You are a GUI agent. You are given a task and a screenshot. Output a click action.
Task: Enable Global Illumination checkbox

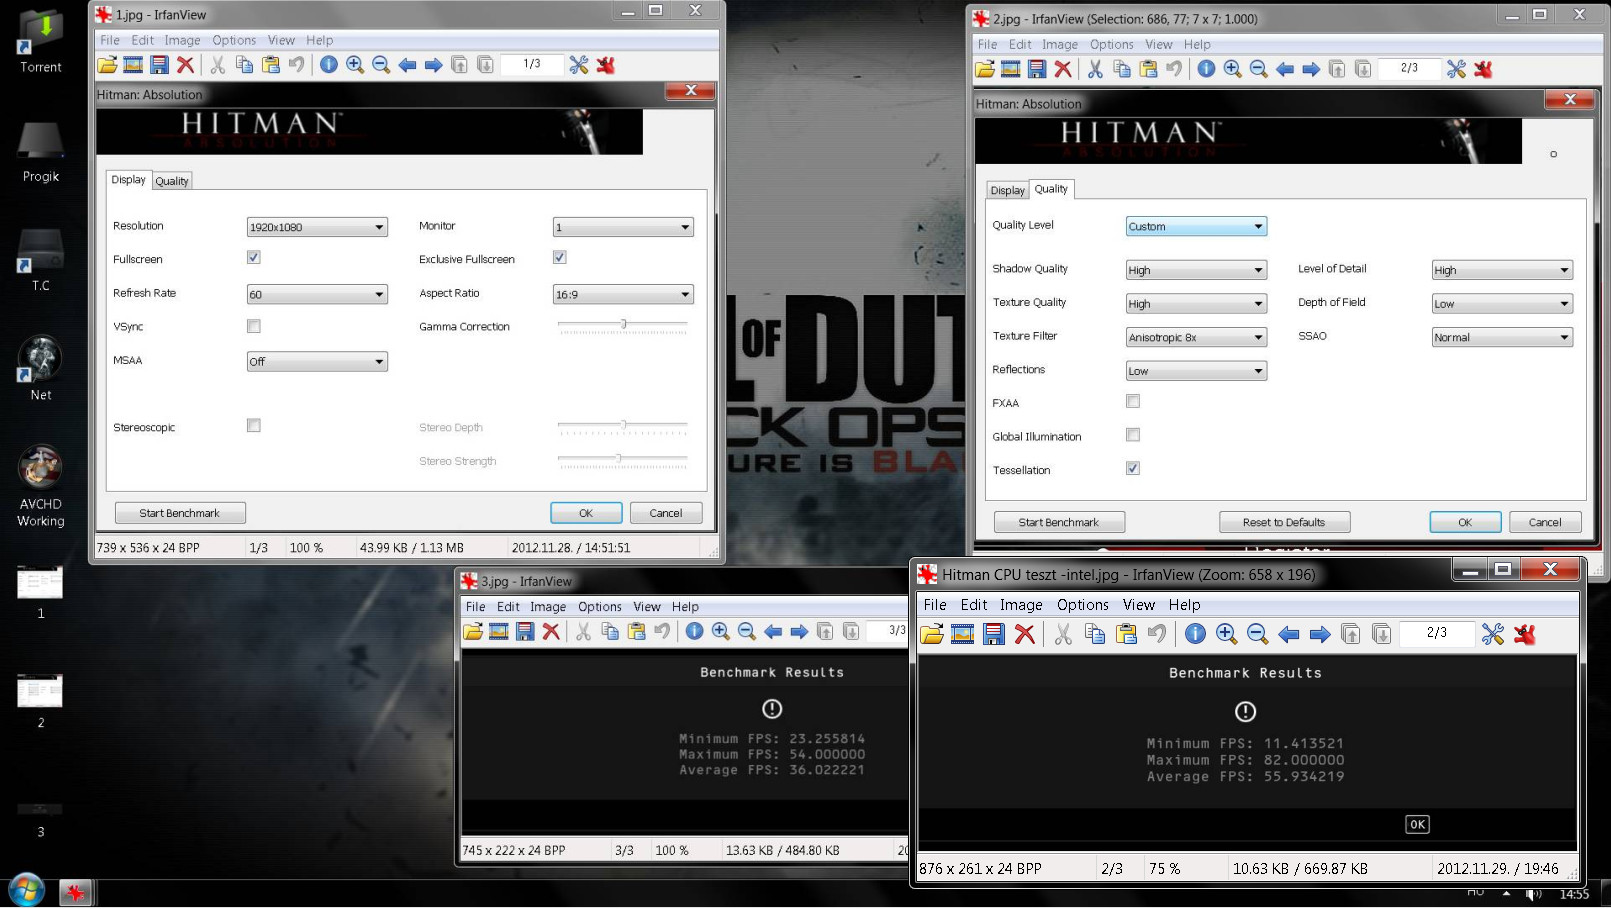tap(1133, 435)
